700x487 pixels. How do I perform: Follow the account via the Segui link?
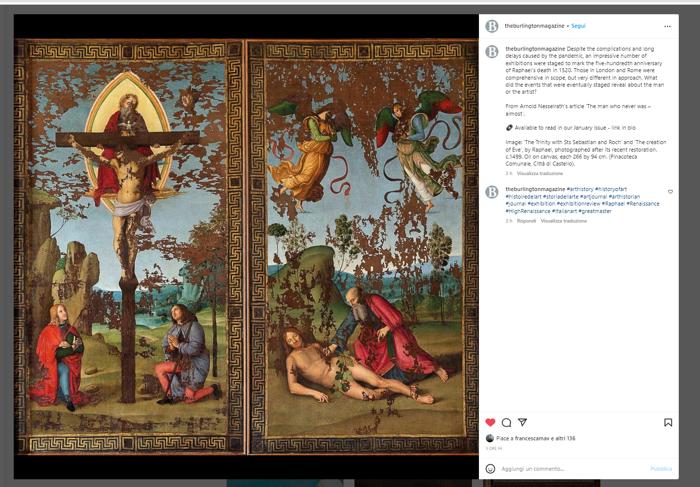578,26
